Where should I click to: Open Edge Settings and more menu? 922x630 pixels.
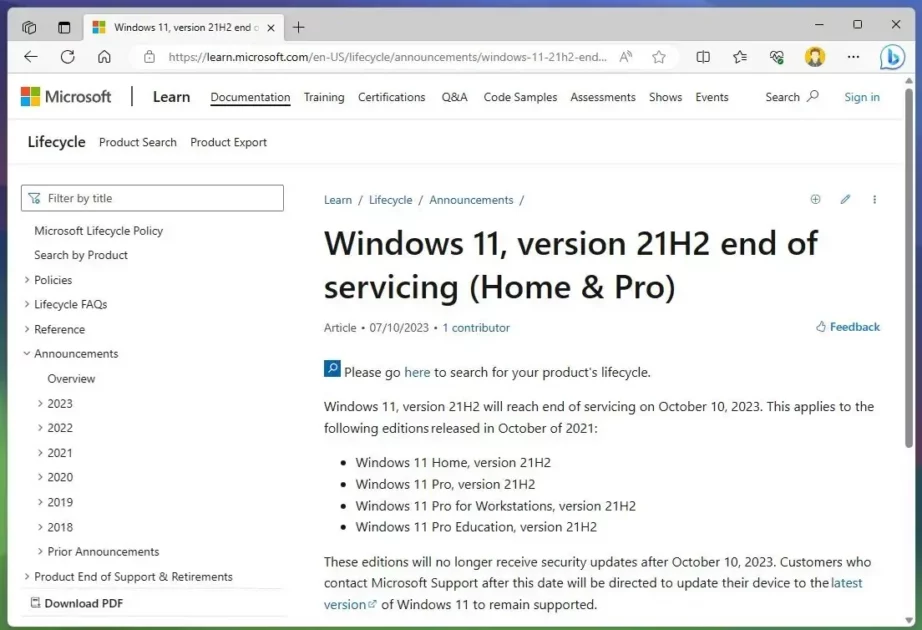coord(853,57)
